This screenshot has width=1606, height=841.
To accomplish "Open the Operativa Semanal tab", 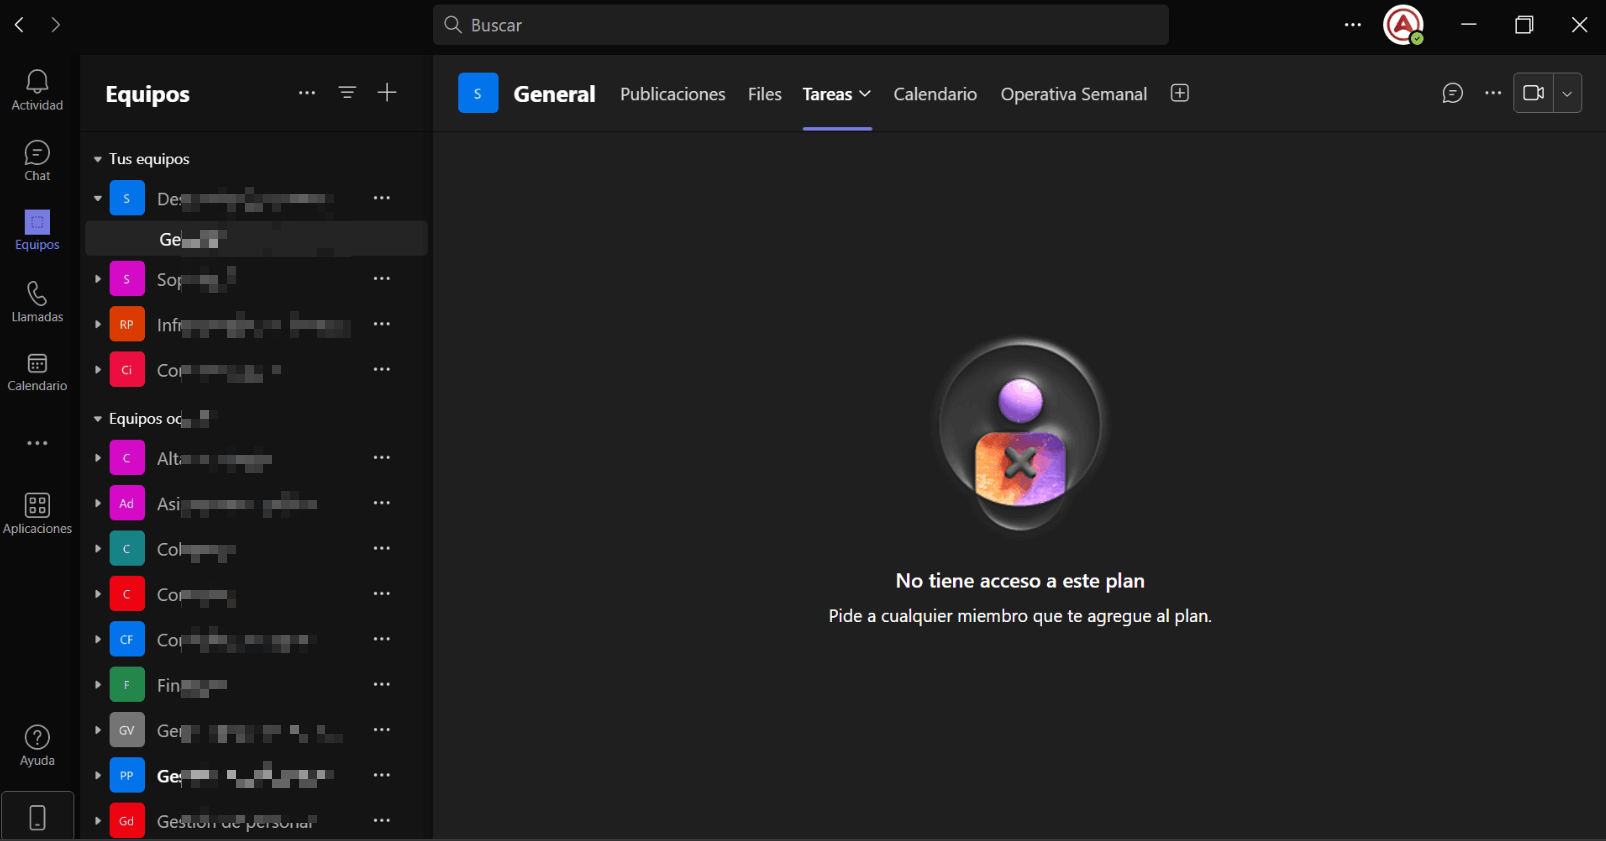I will 1074,94.
